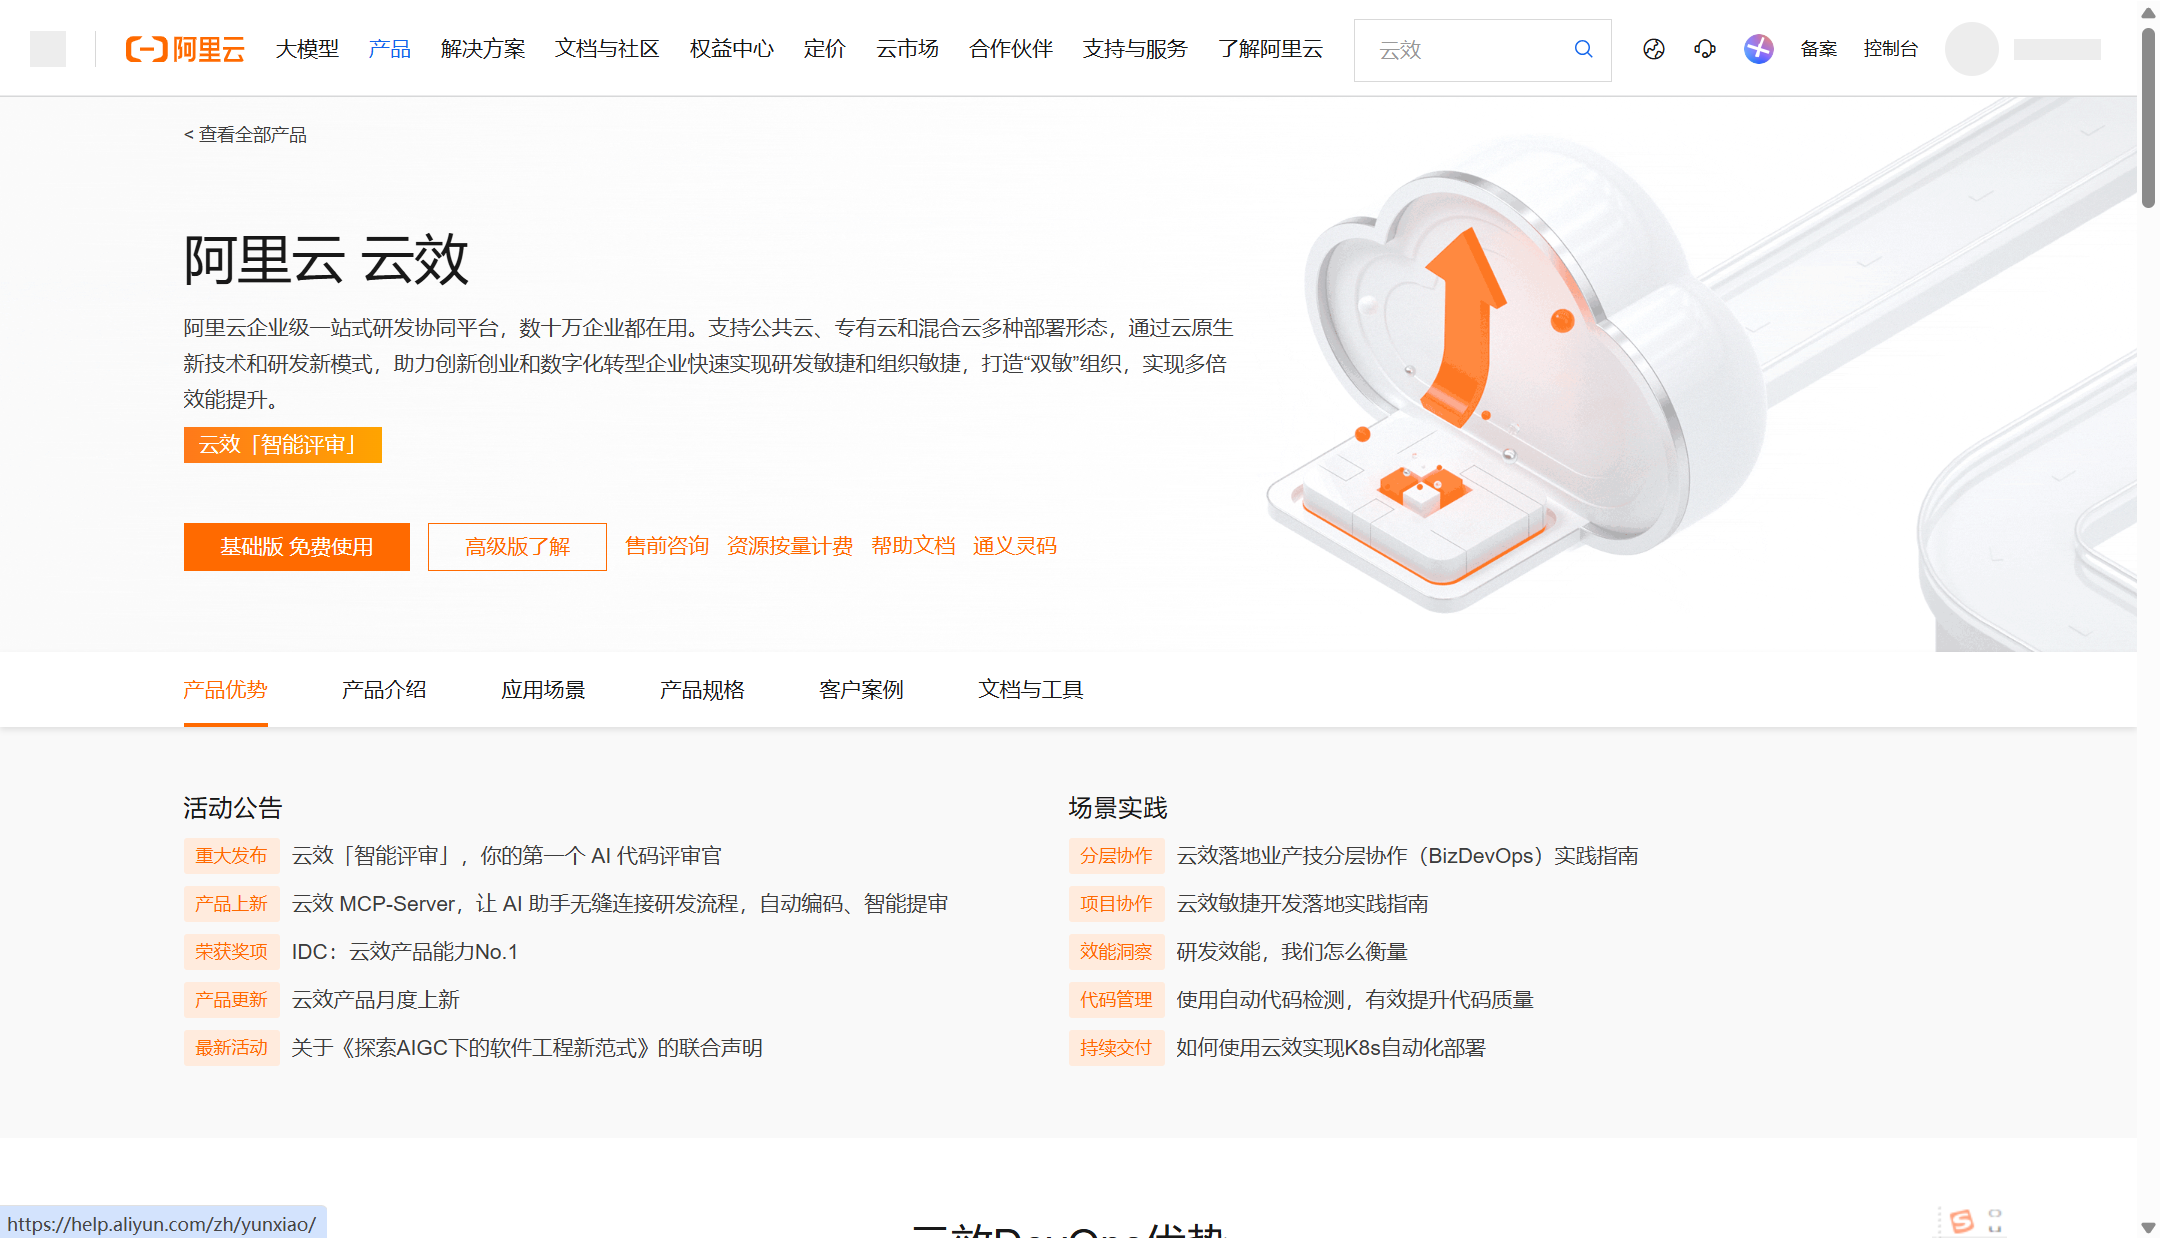Click into the 云效 search field

1465,50
